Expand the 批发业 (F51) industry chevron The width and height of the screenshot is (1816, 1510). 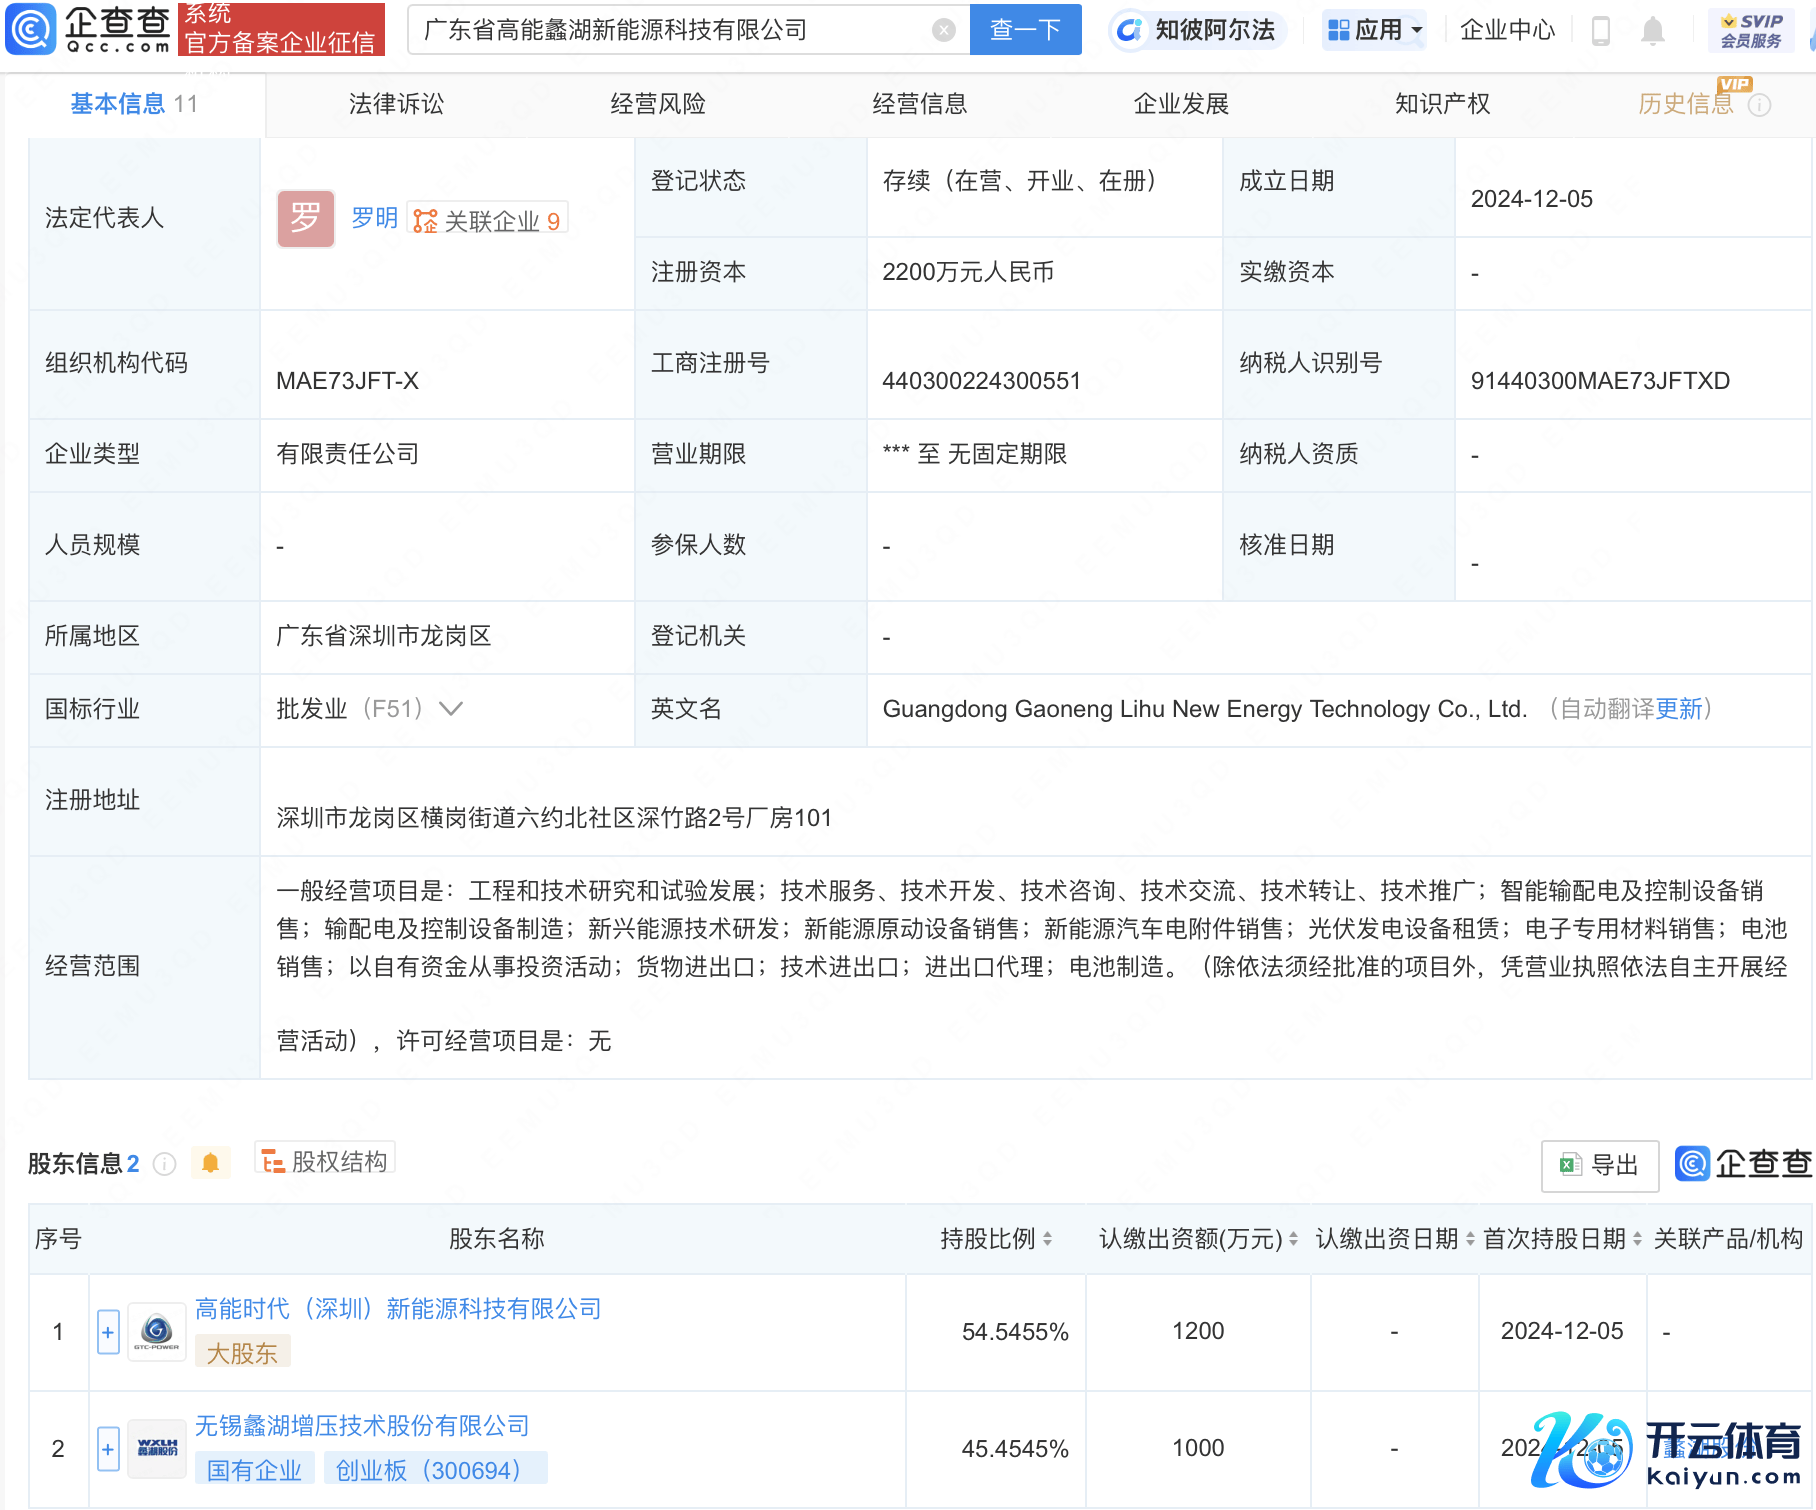coord(451,709)
